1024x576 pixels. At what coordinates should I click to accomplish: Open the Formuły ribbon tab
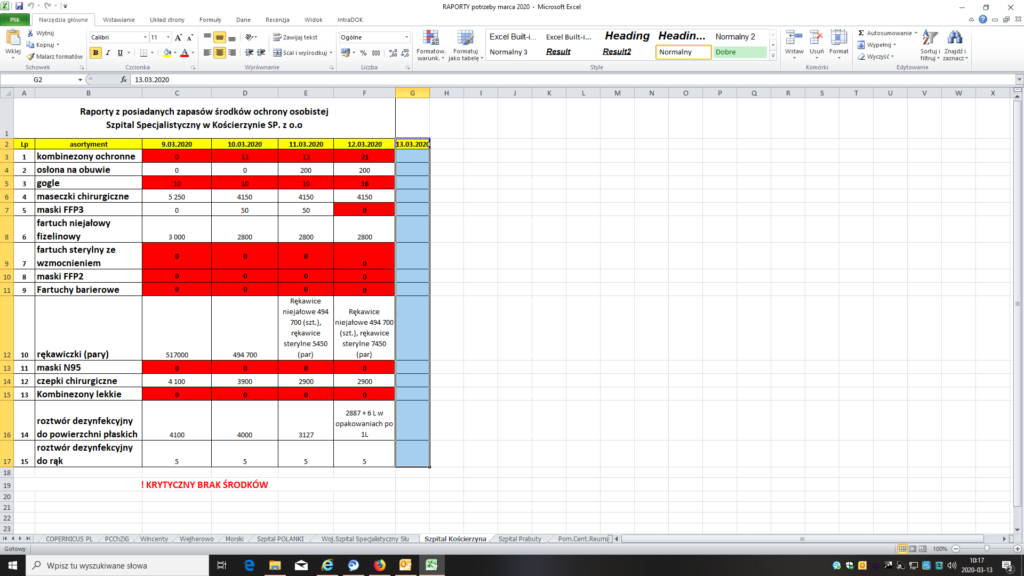point(210,19)
